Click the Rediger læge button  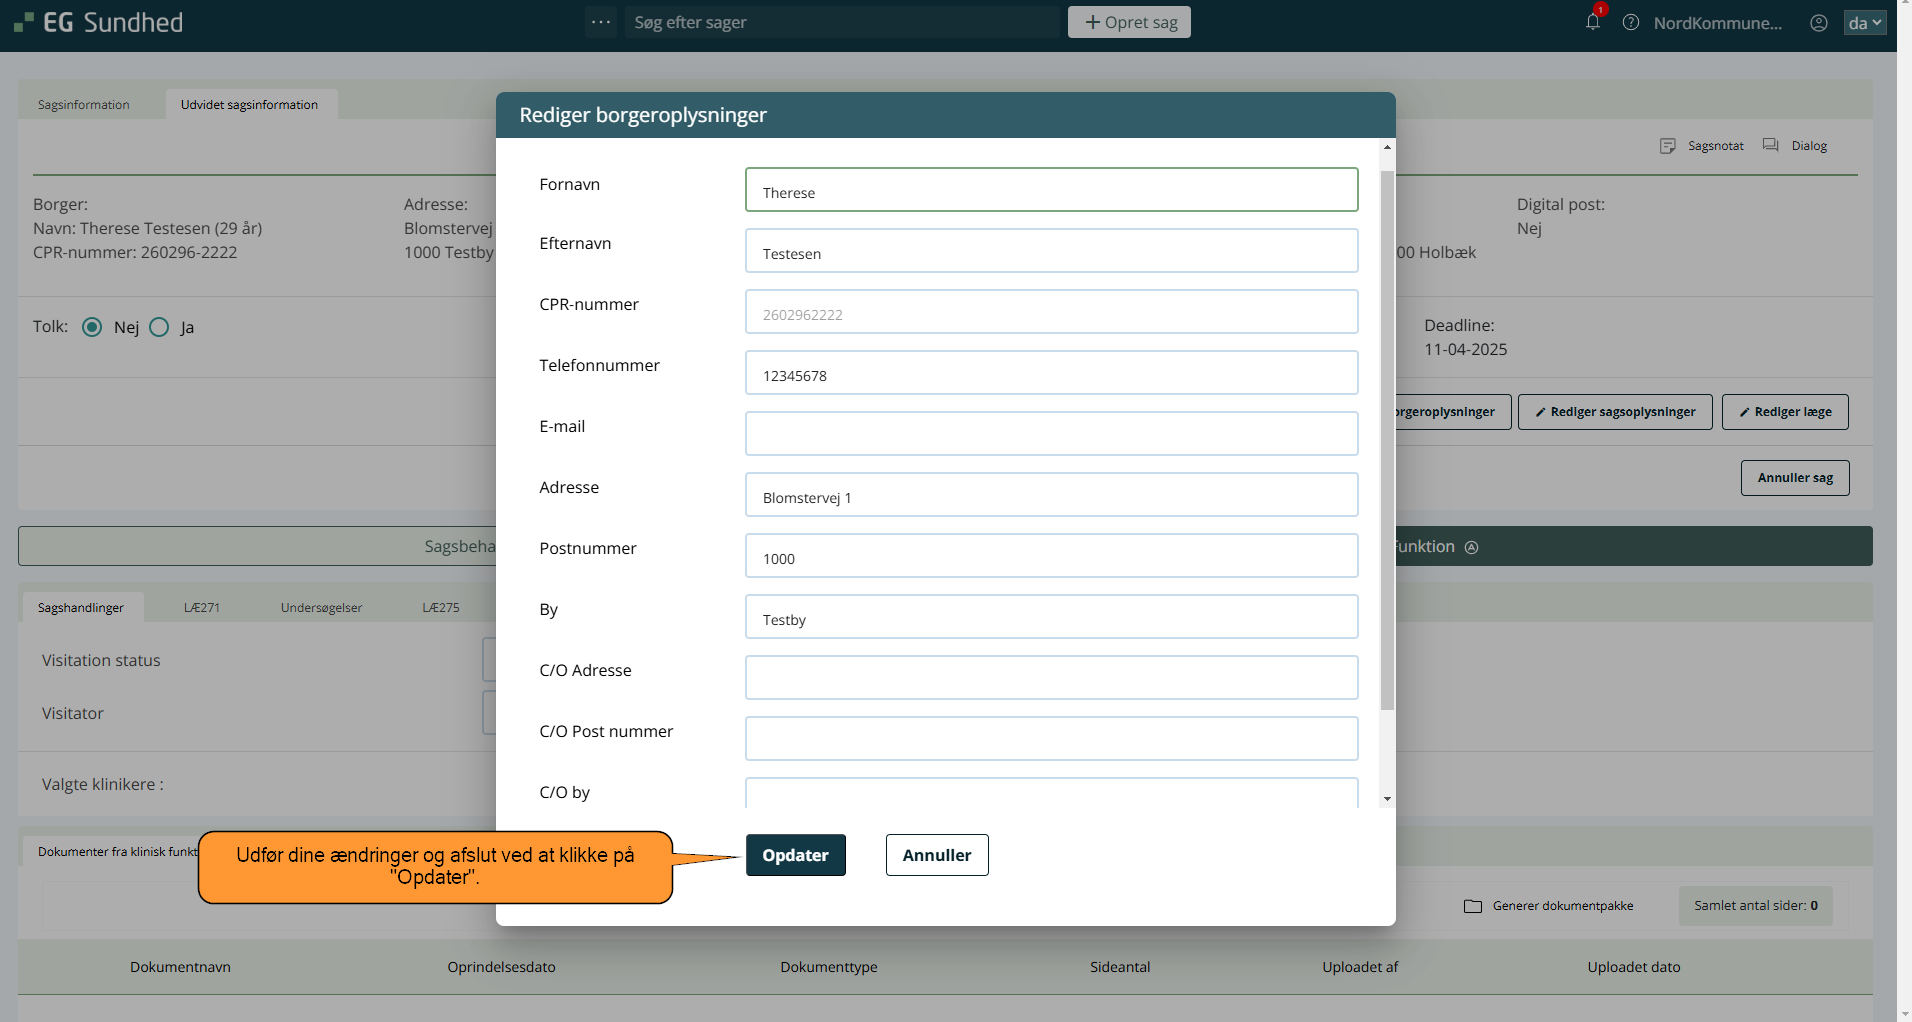click(x=1784, y=412)
